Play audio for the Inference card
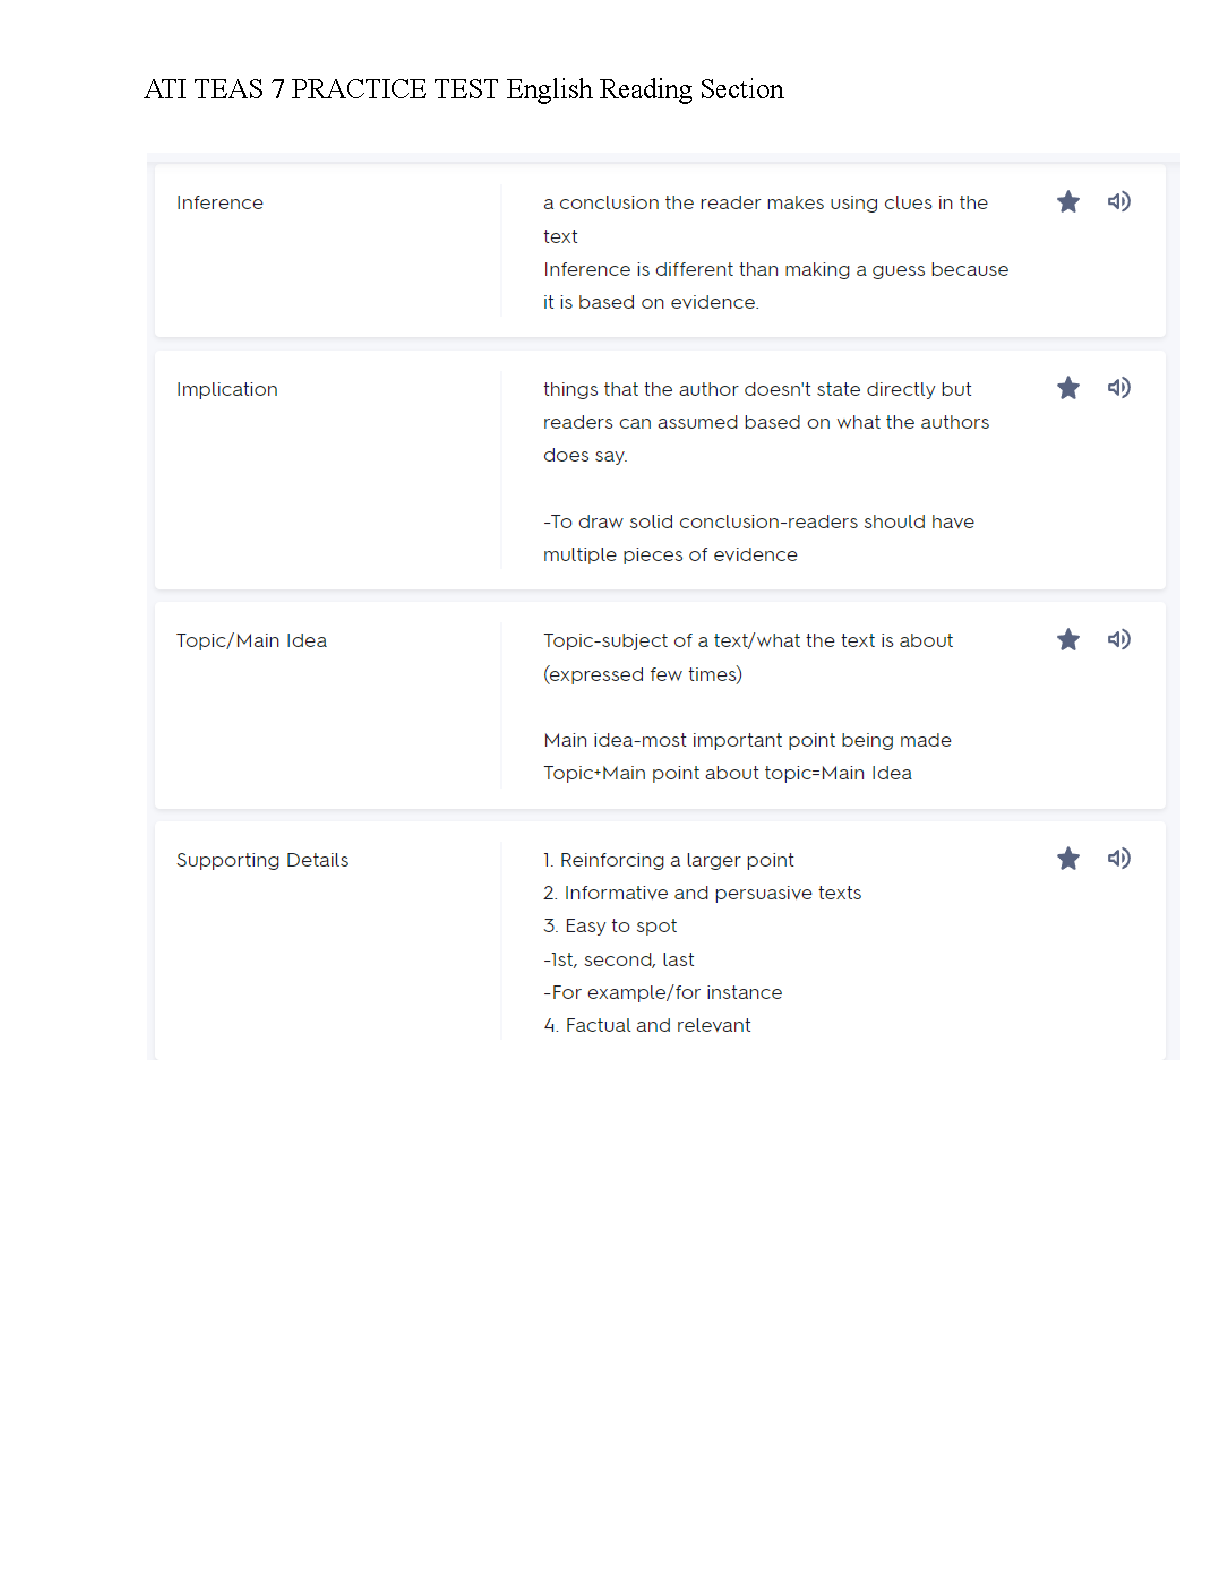The image size is (1224, 1584). tap(1119, 201)
